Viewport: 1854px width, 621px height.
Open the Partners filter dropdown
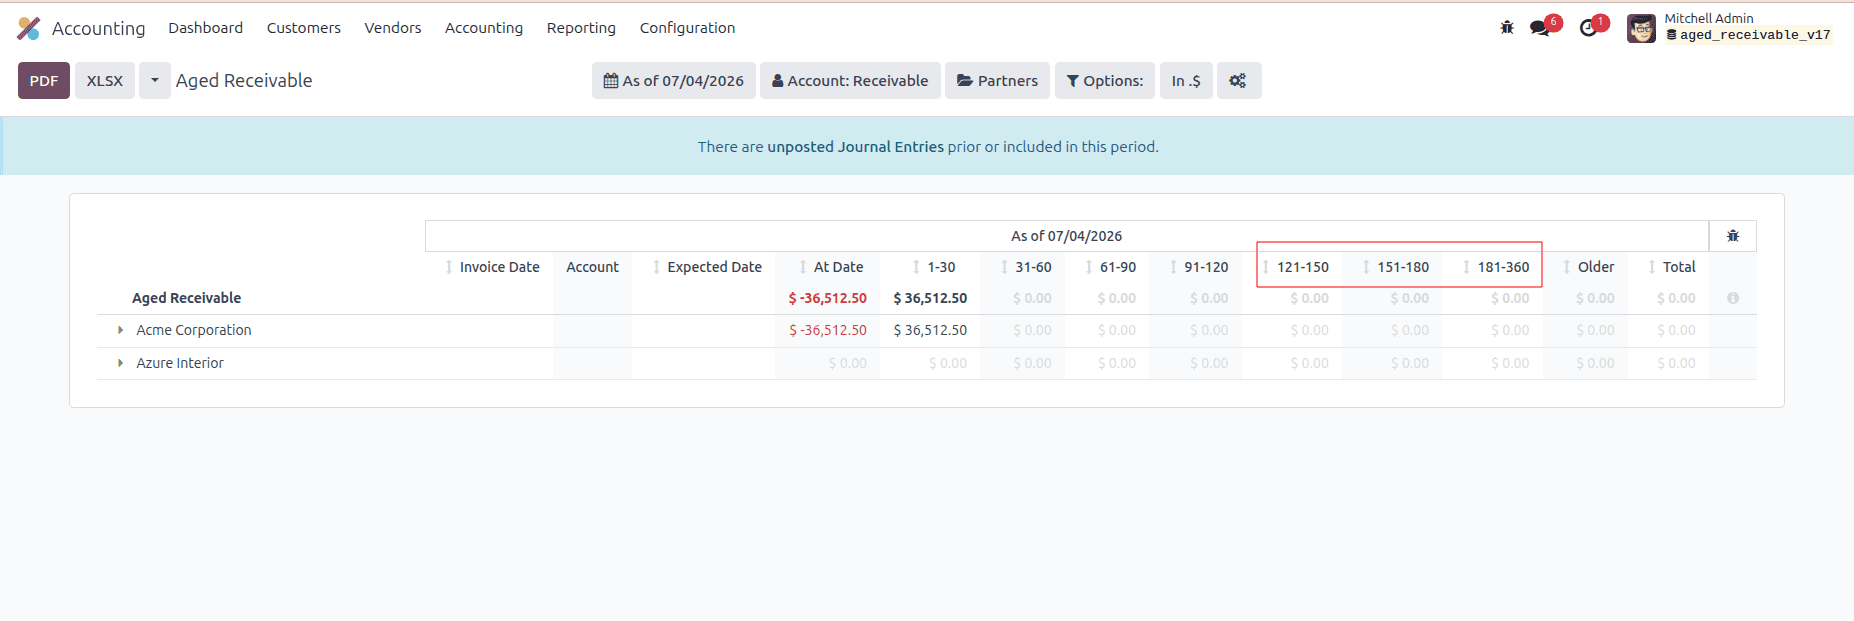[x=997, y=81]
